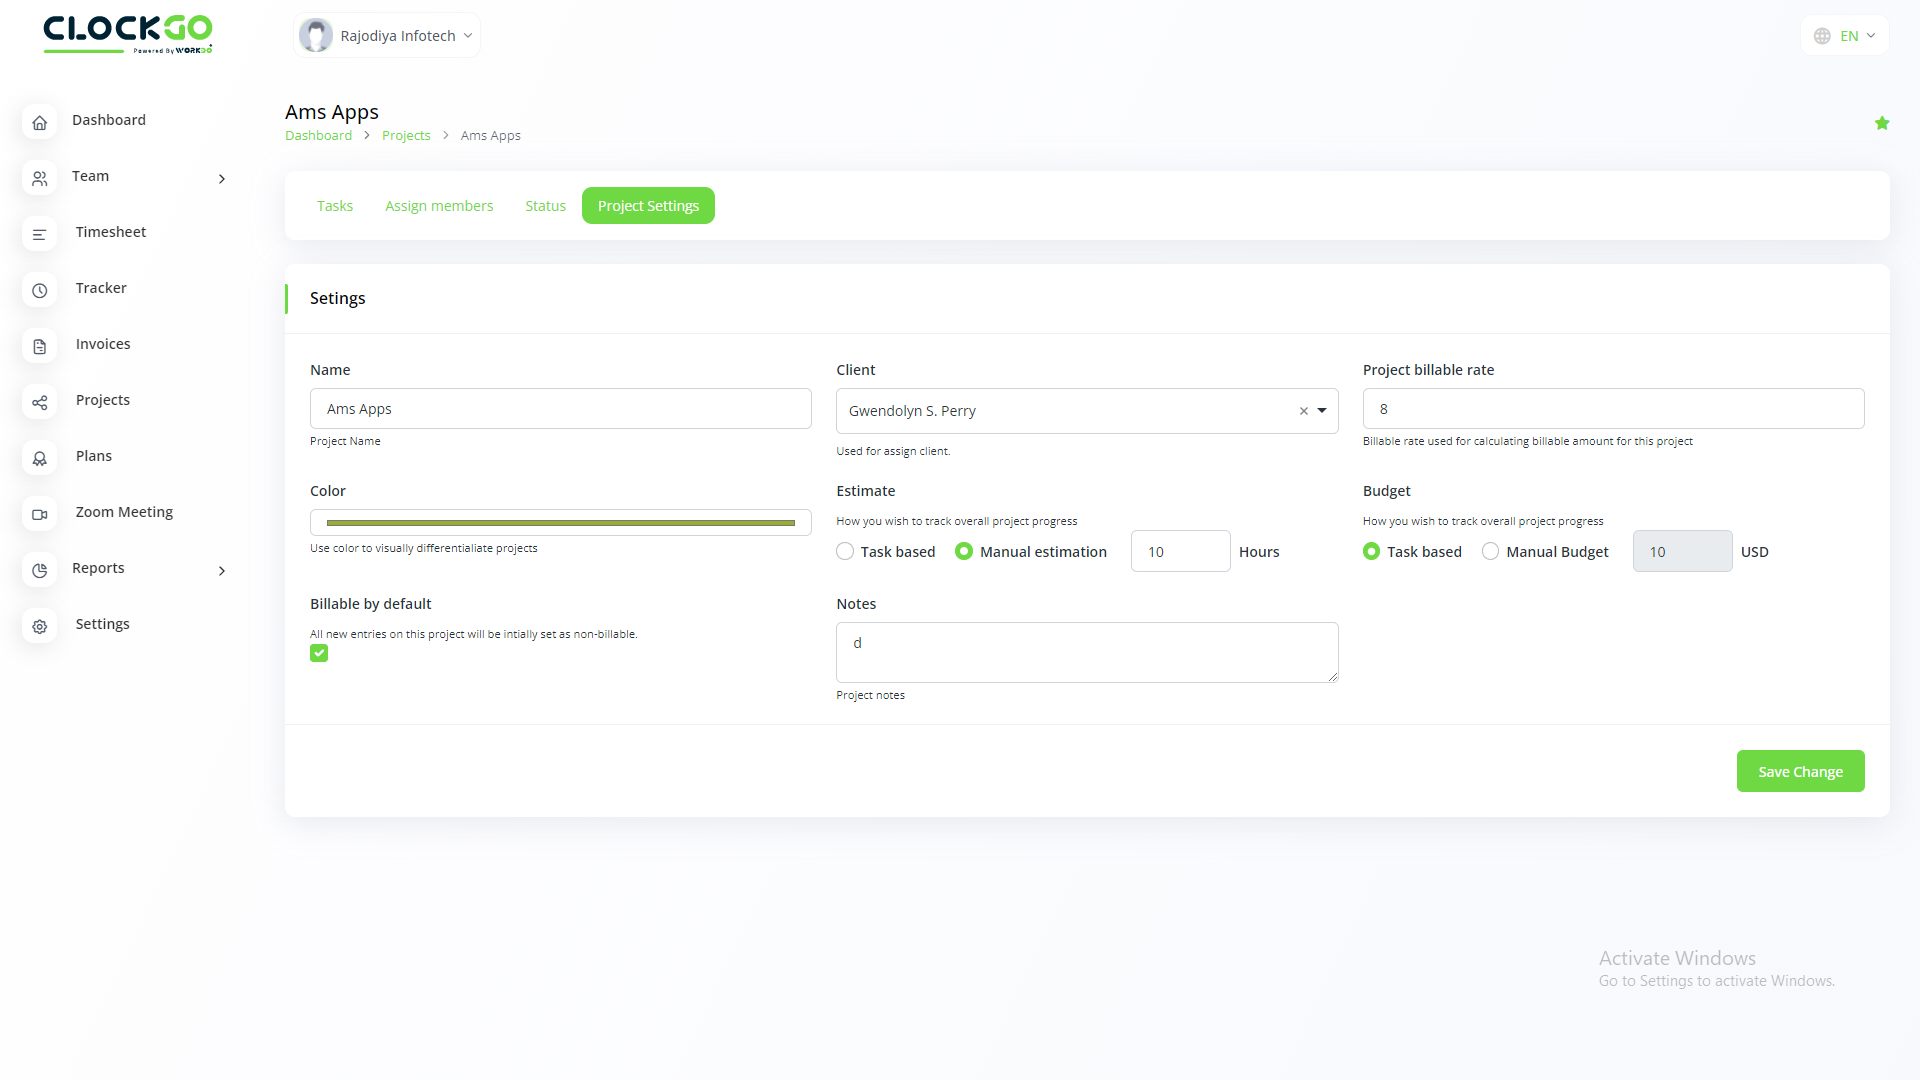Open the Client dropdown arrow

point(1322,410)
